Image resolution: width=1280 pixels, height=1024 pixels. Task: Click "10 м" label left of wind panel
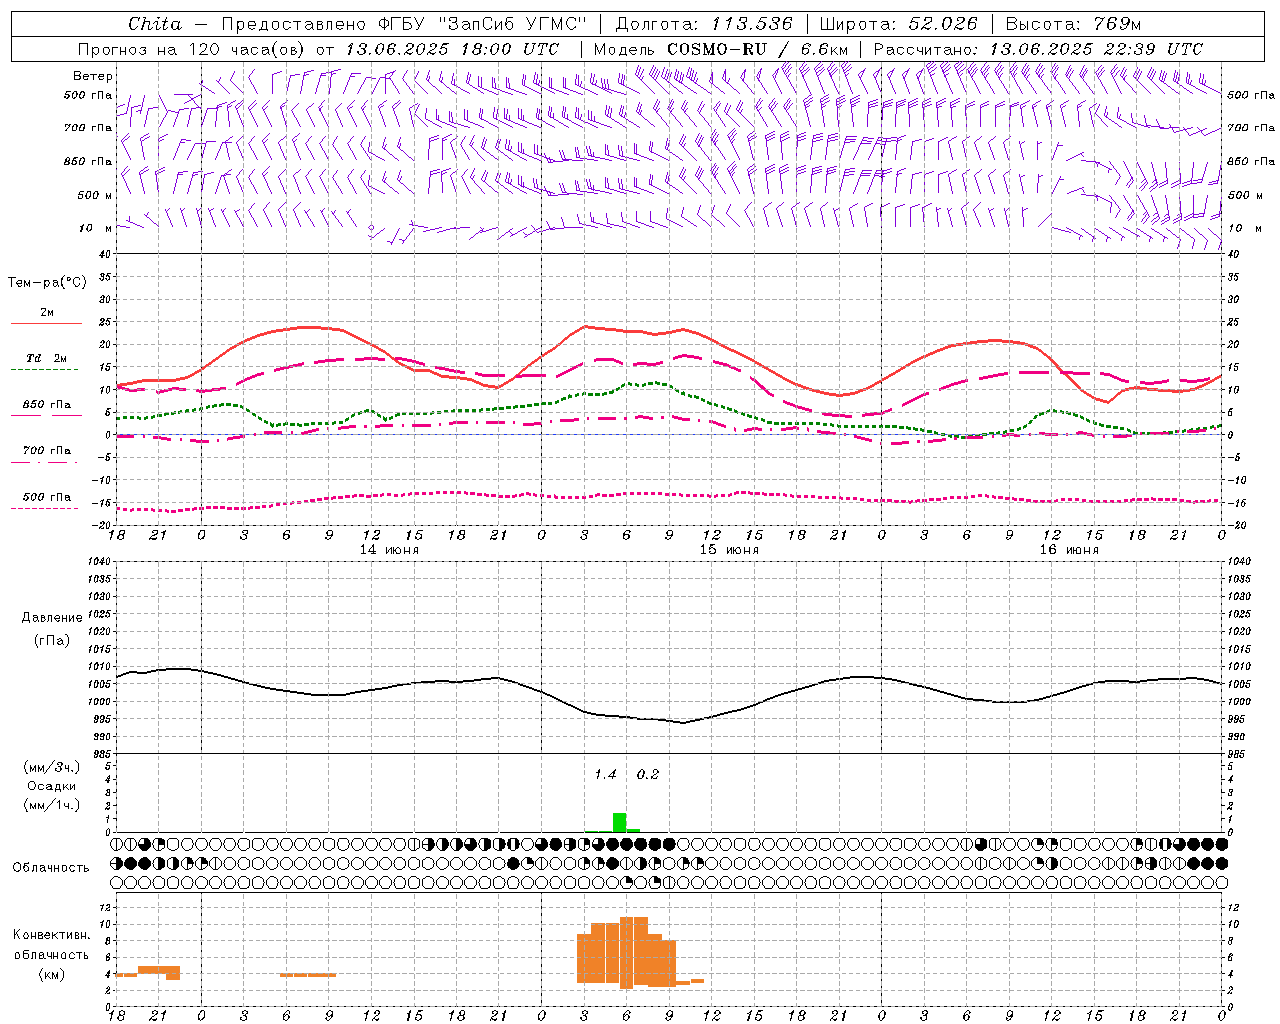coord(96,228)
